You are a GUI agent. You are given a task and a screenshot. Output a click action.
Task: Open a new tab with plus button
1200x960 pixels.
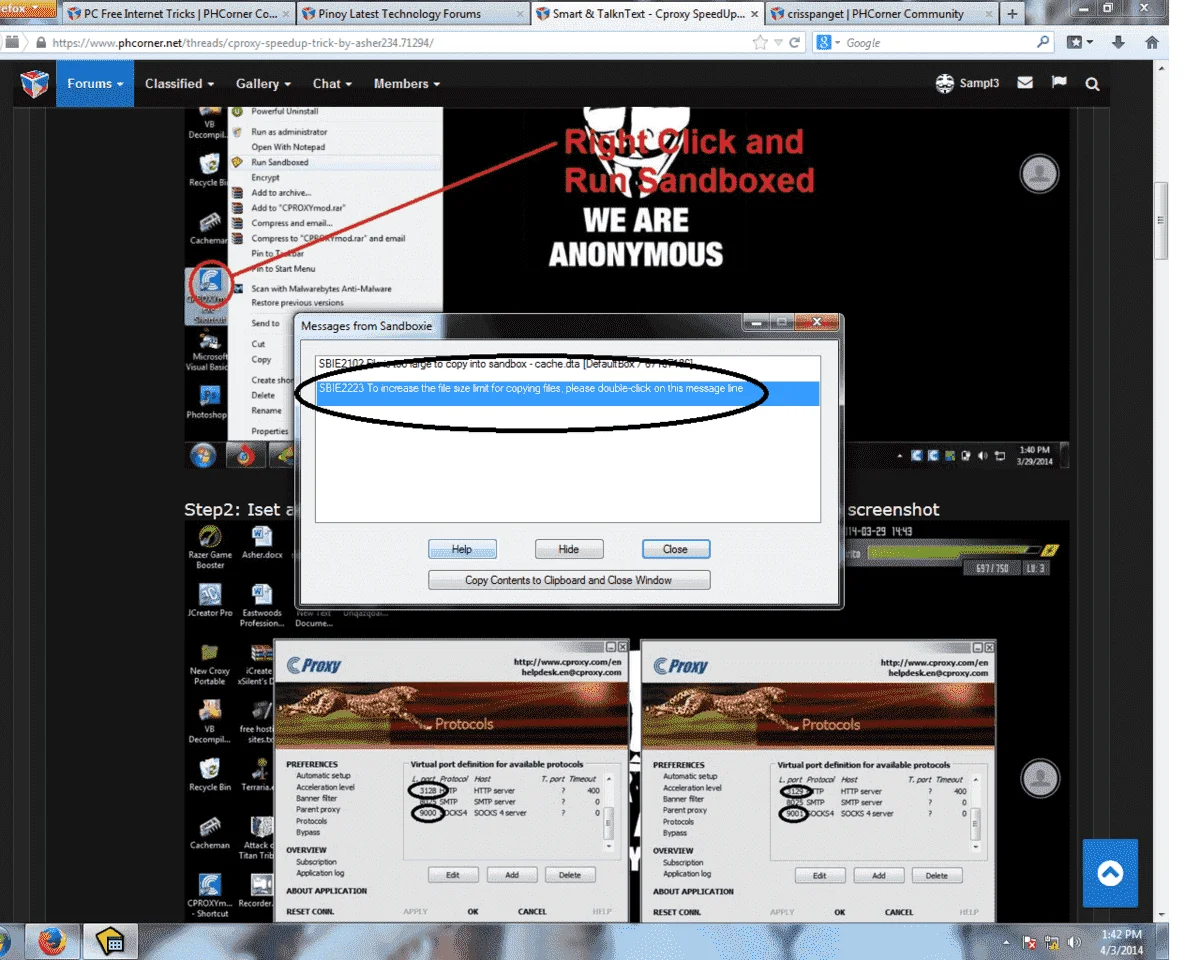pyautogui.click(x=1012, y=14)
